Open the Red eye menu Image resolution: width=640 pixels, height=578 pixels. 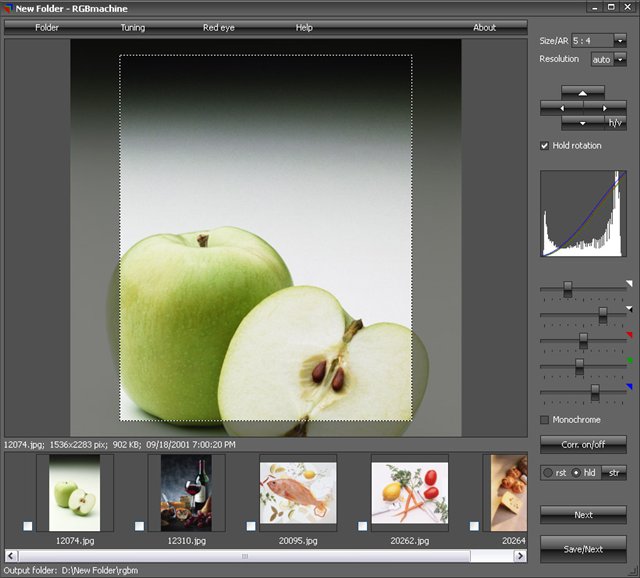(x=218, y=28)
